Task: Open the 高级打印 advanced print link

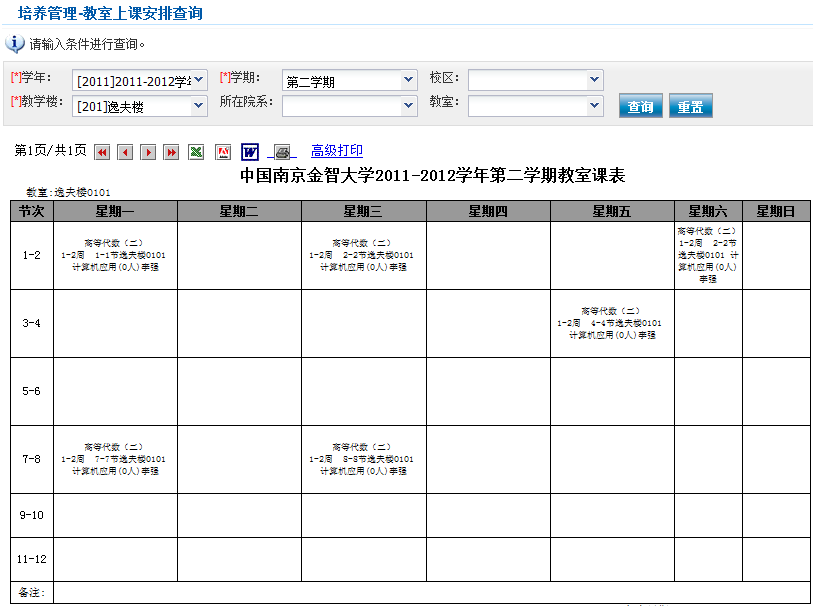Action: click(x=337, y=151)
